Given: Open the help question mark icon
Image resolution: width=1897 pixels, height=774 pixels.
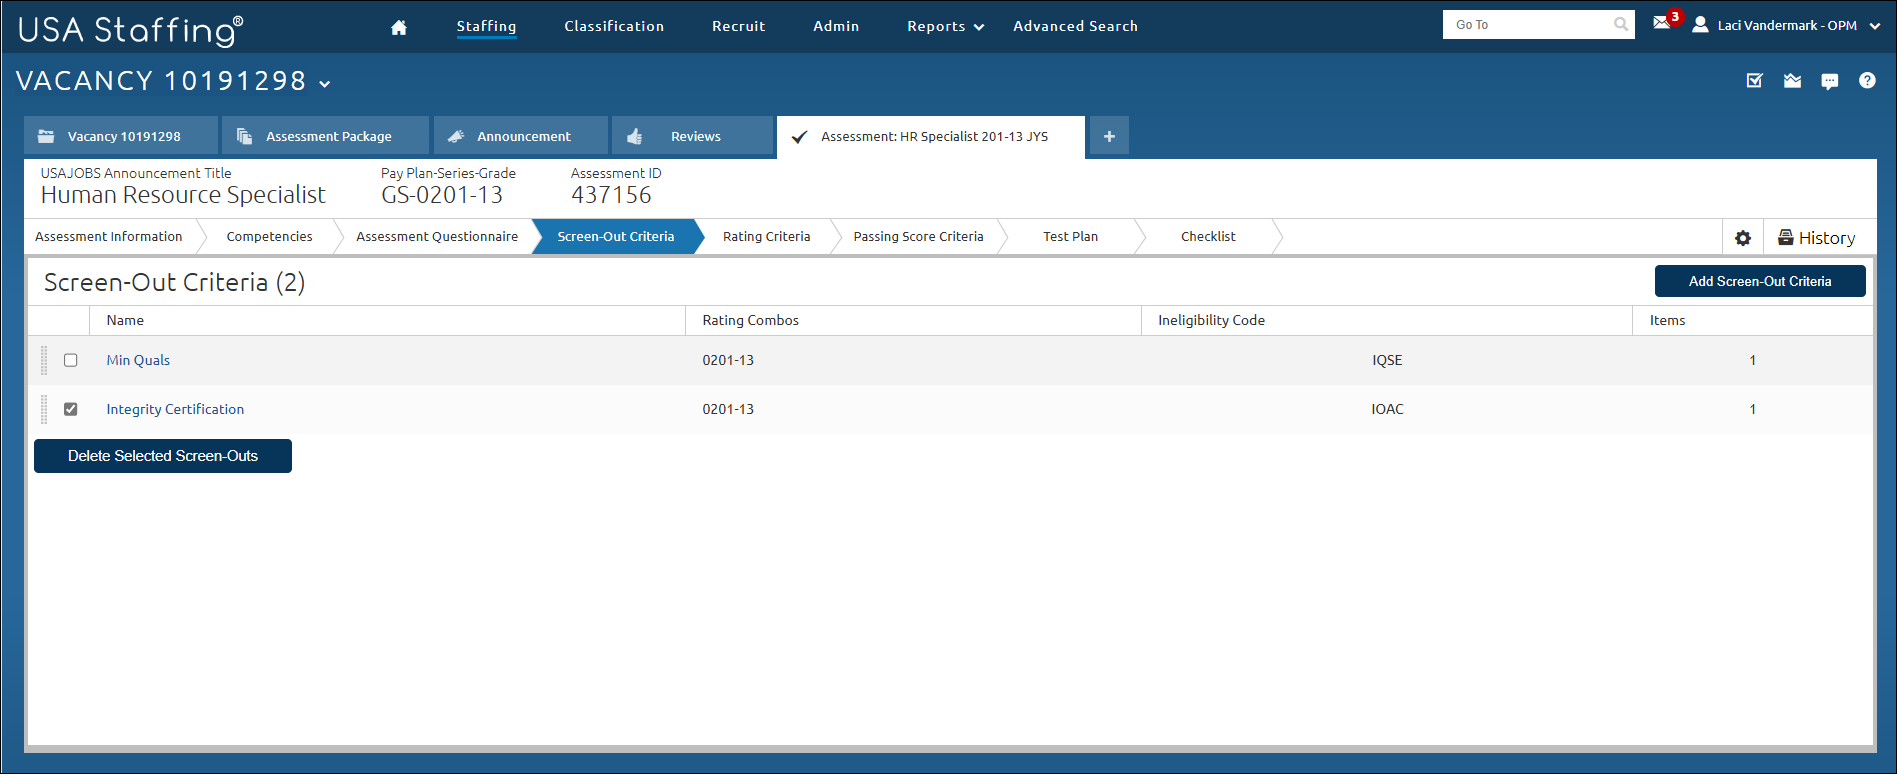Looking at the screenshot, I should pyautogui.click(x=1867, y=81).
